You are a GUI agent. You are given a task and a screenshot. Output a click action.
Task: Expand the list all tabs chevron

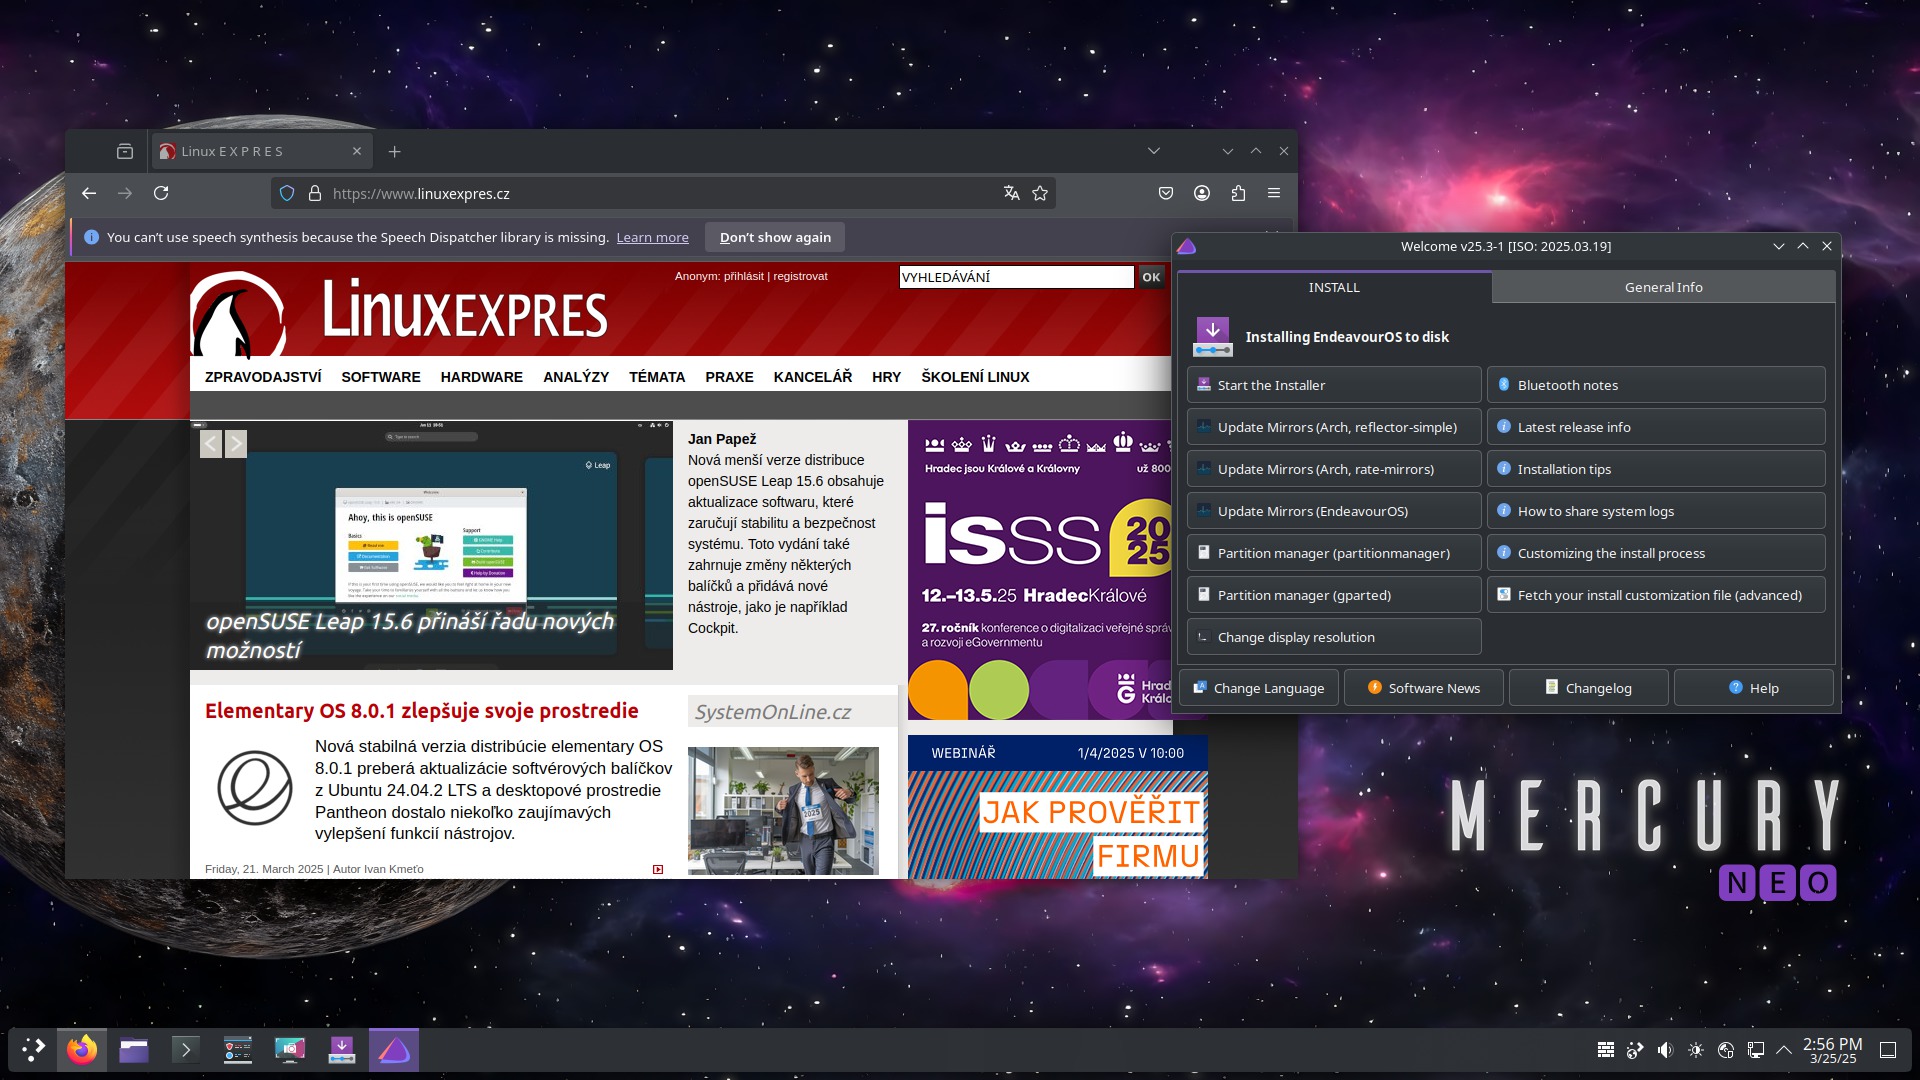(1154, 151)
